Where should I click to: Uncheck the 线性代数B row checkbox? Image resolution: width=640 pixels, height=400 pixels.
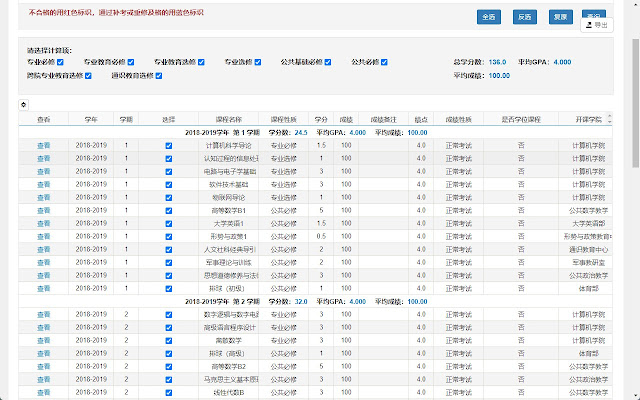tap(169, 393)
